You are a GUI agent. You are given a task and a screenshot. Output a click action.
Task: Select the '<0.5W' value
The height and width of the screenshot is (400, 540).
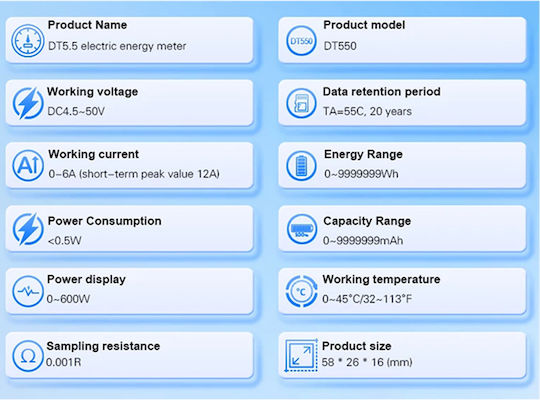[65, 240]
